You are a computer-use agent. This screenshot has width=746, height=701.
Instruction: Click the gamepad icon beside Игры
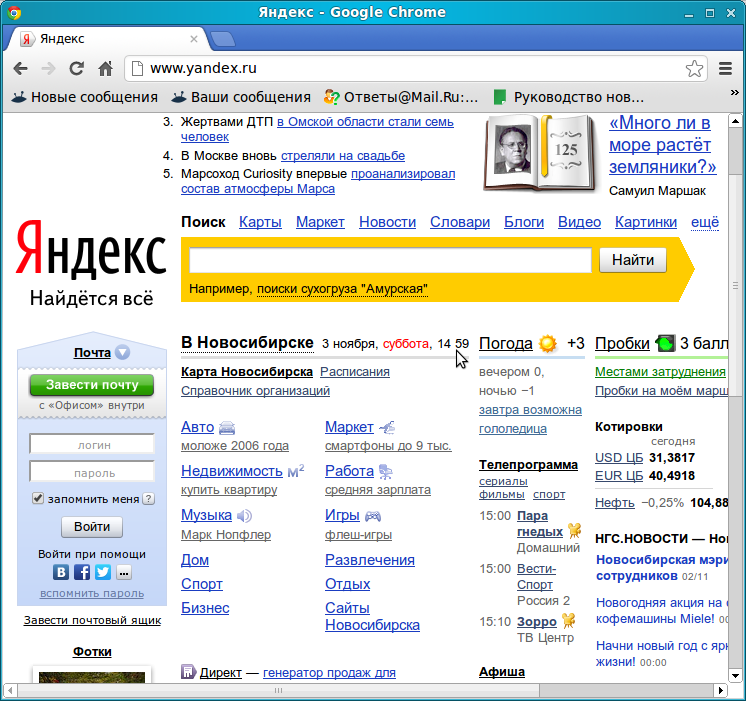tap(373, 515)
